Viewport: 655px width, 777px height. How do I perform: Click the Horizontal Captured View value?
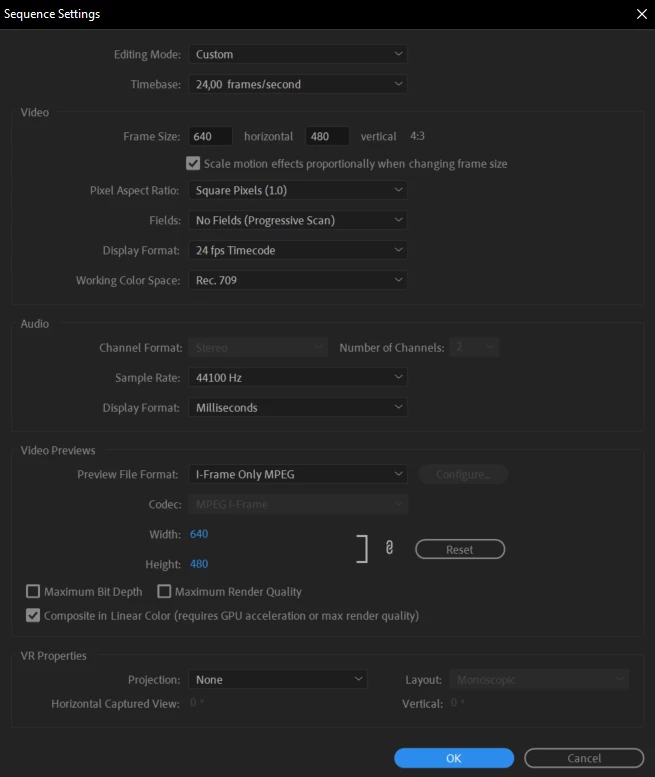click(197, 703)
